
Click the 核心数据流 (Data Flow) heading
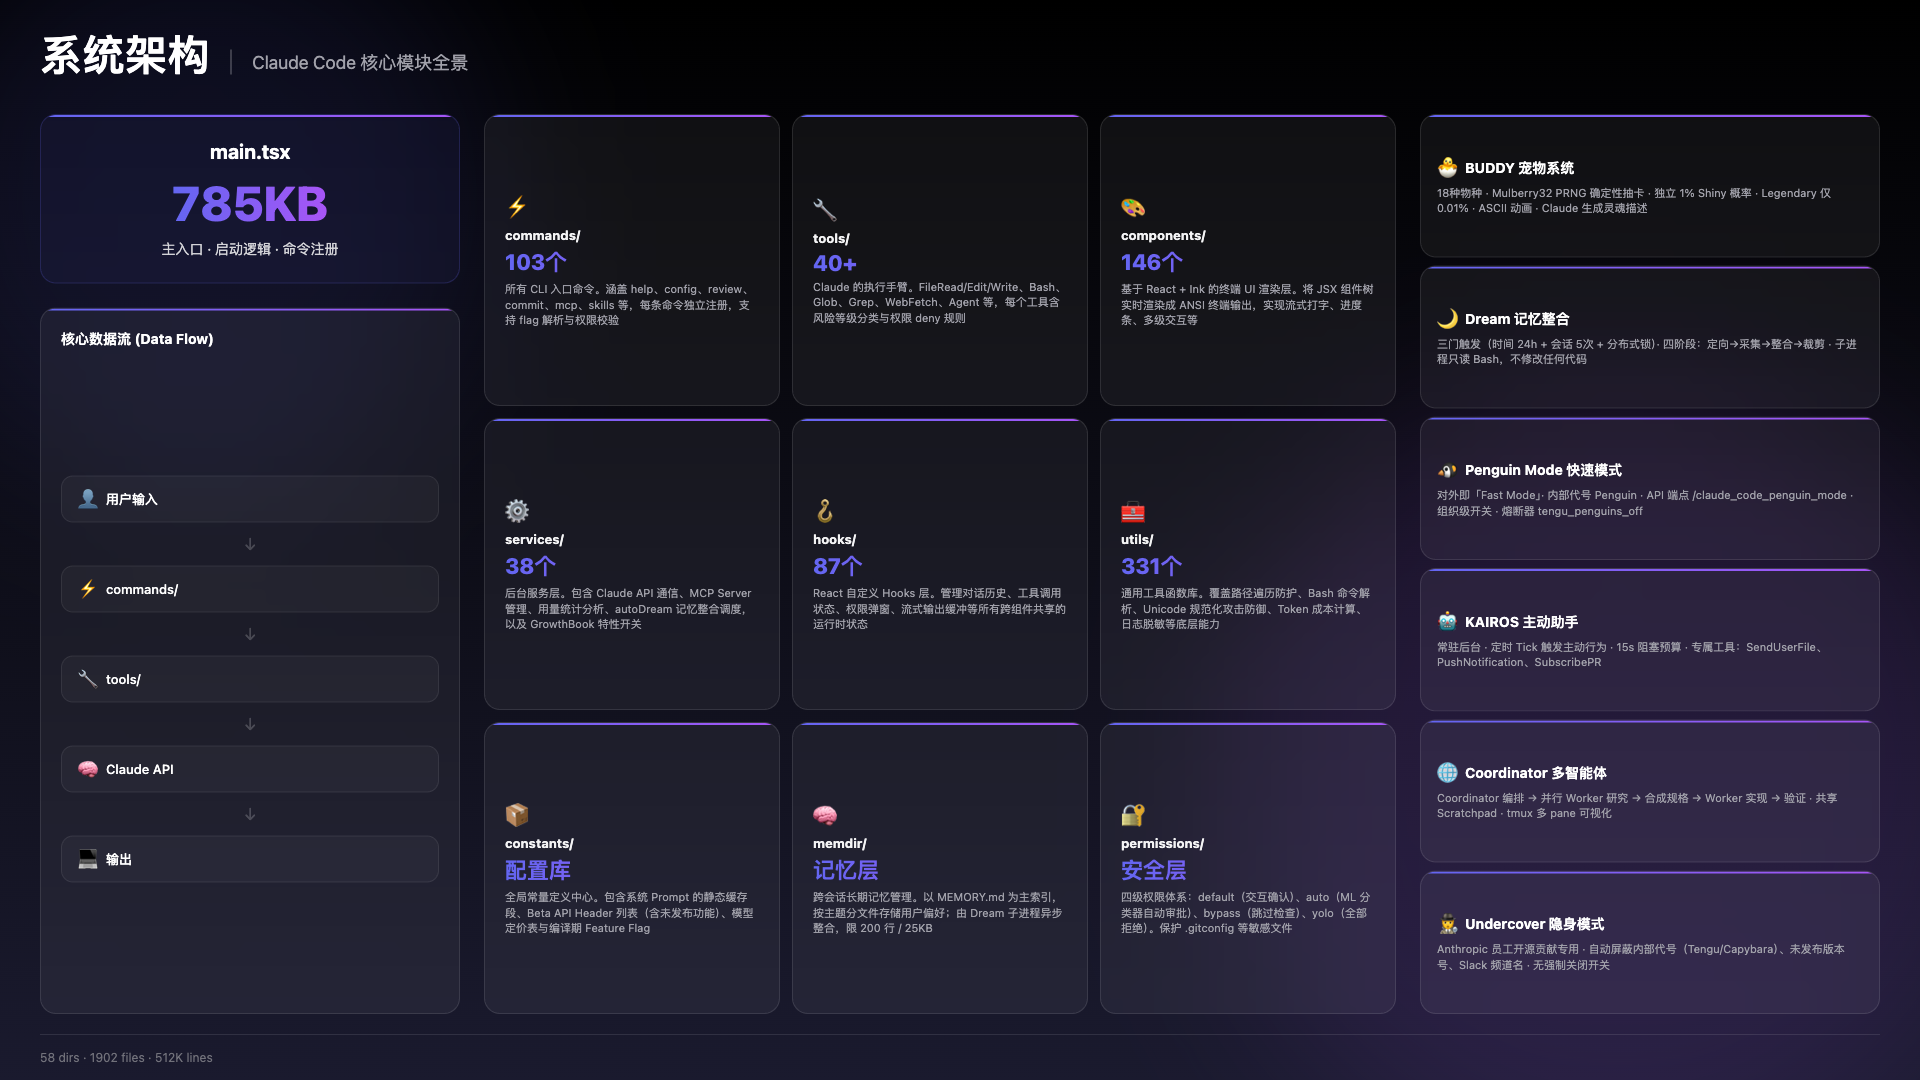[137, 339]
